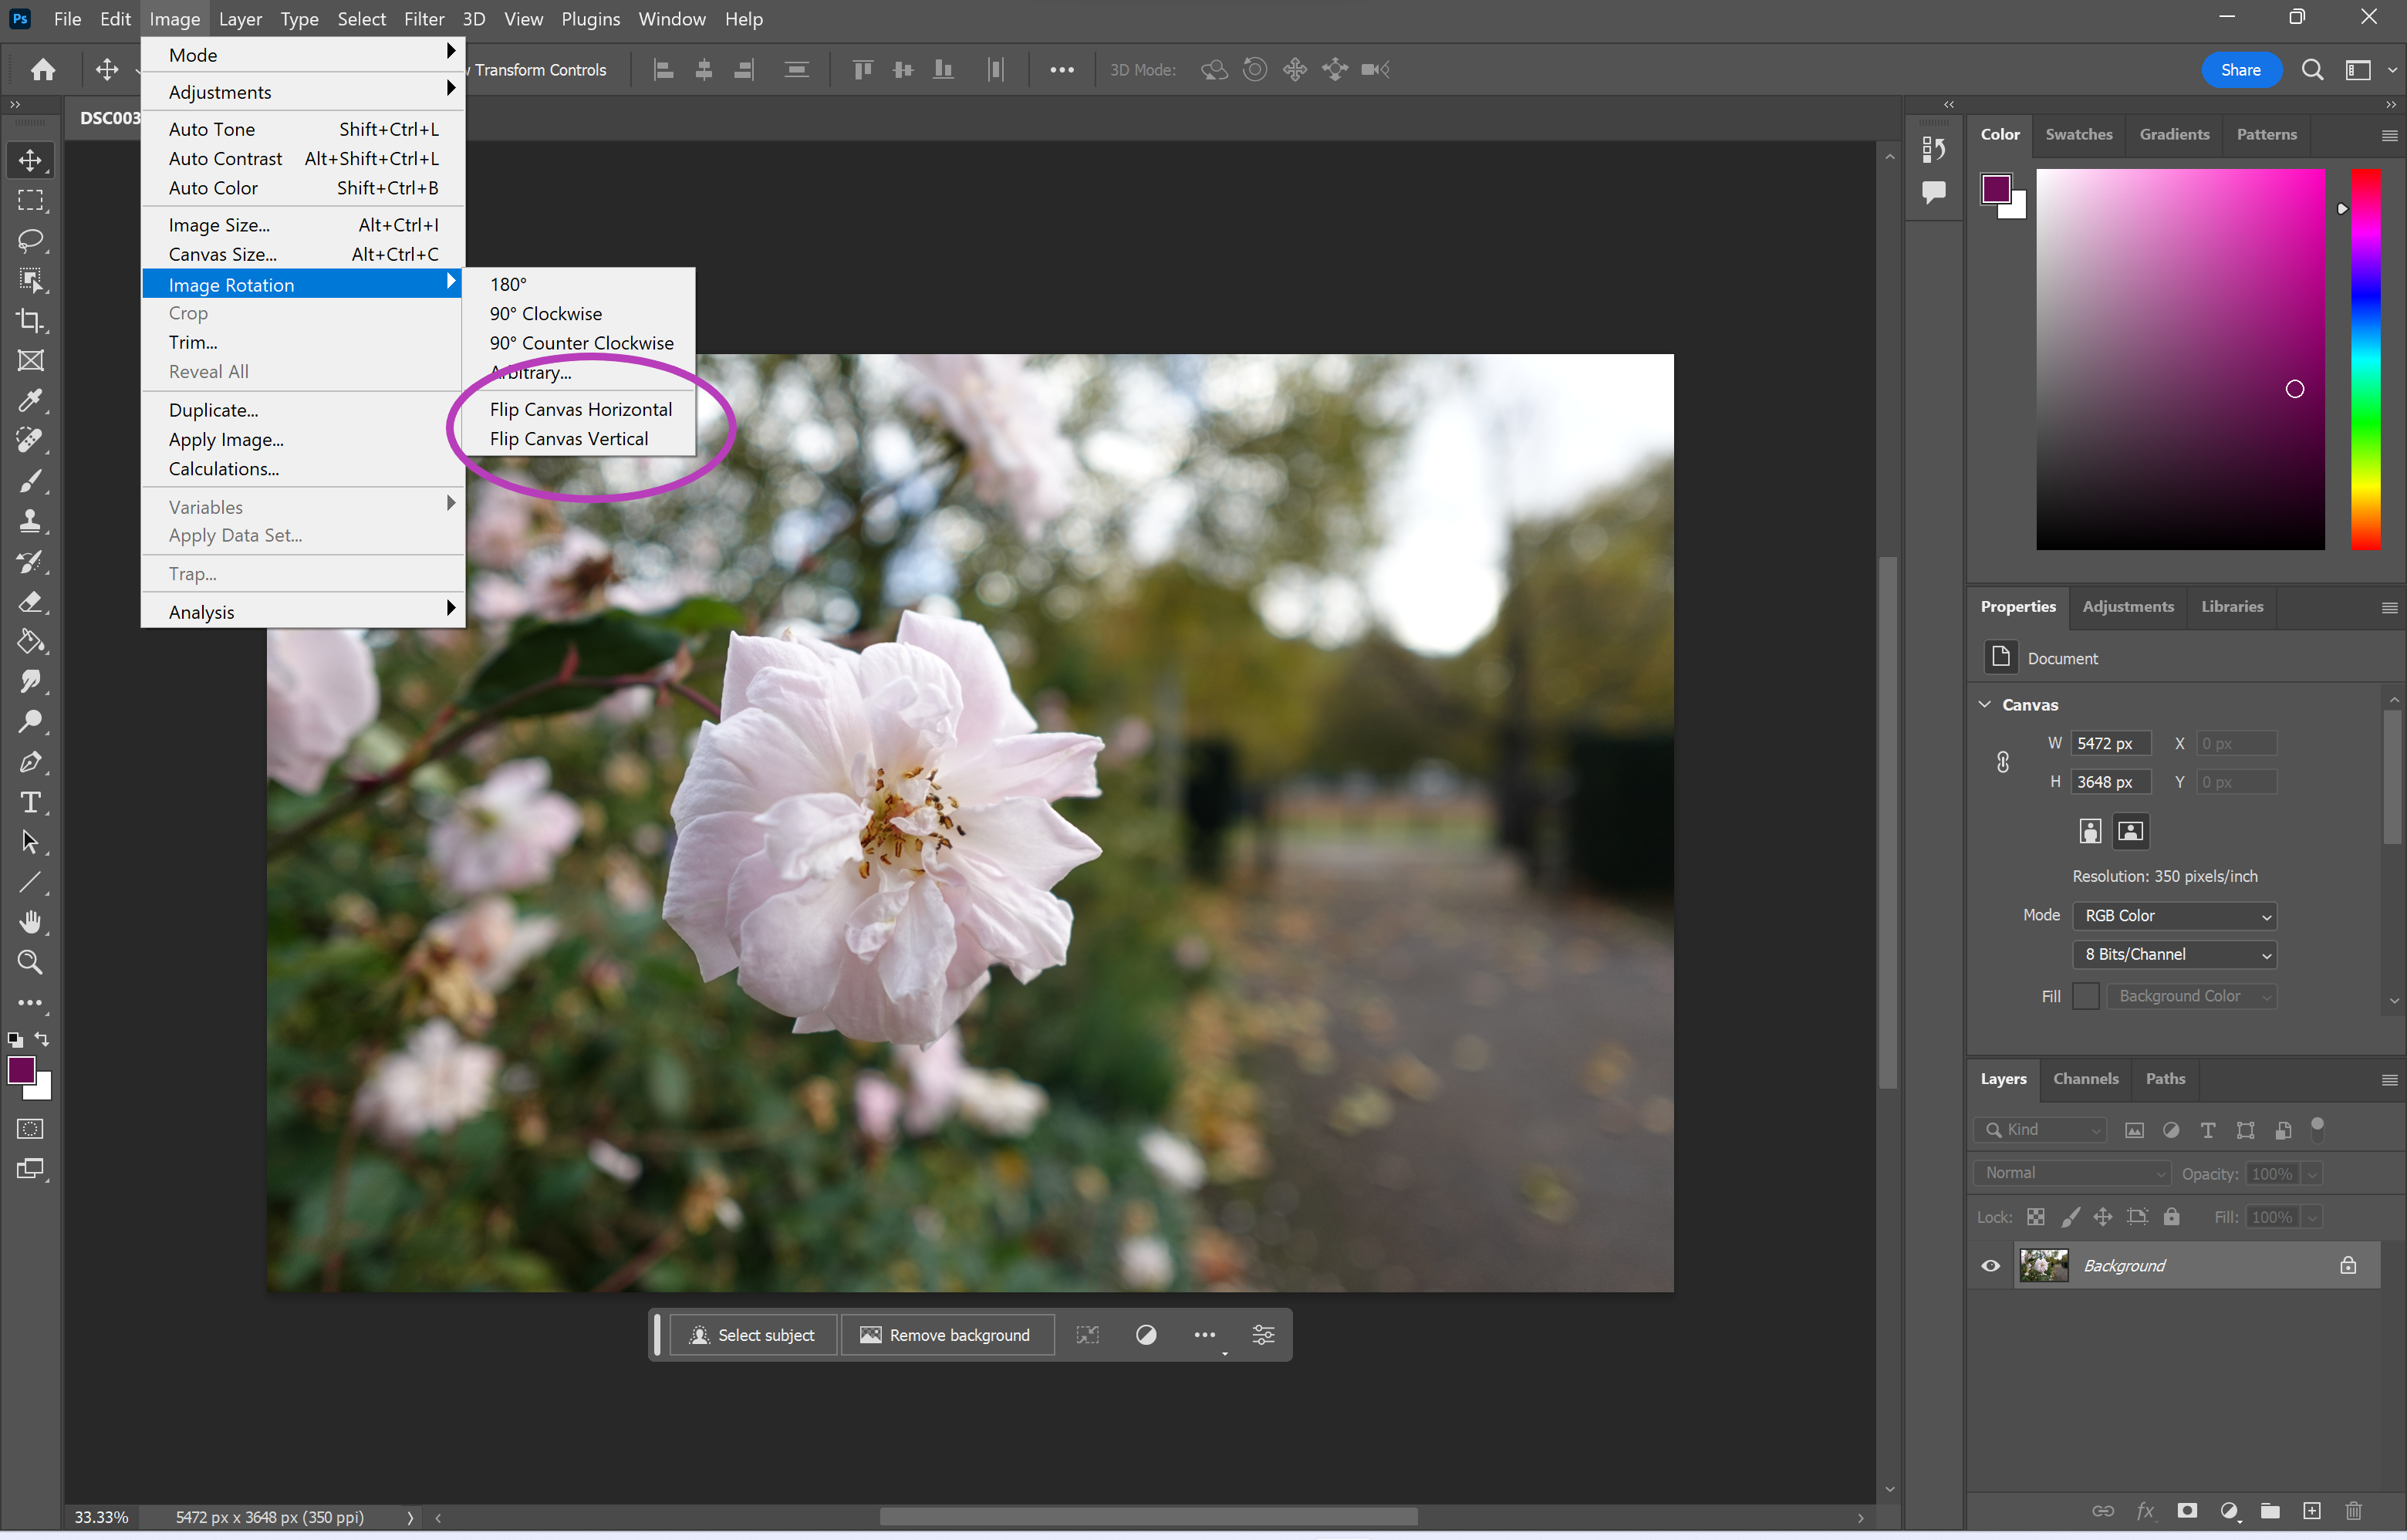Set canvas orientation to landscape
Screen dimensions: 2407x1540
pos(2131,831)
